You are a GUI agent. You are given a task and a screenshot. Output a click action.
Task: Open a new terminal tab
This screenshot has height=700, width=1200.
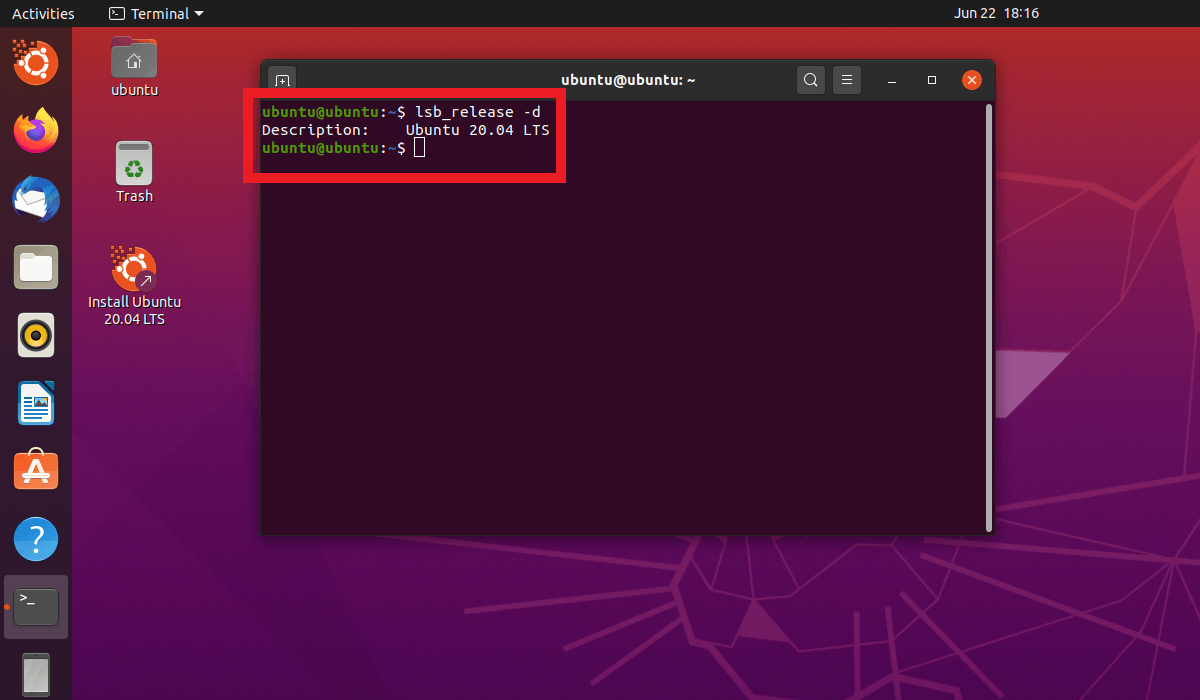(x=281, y=79)
